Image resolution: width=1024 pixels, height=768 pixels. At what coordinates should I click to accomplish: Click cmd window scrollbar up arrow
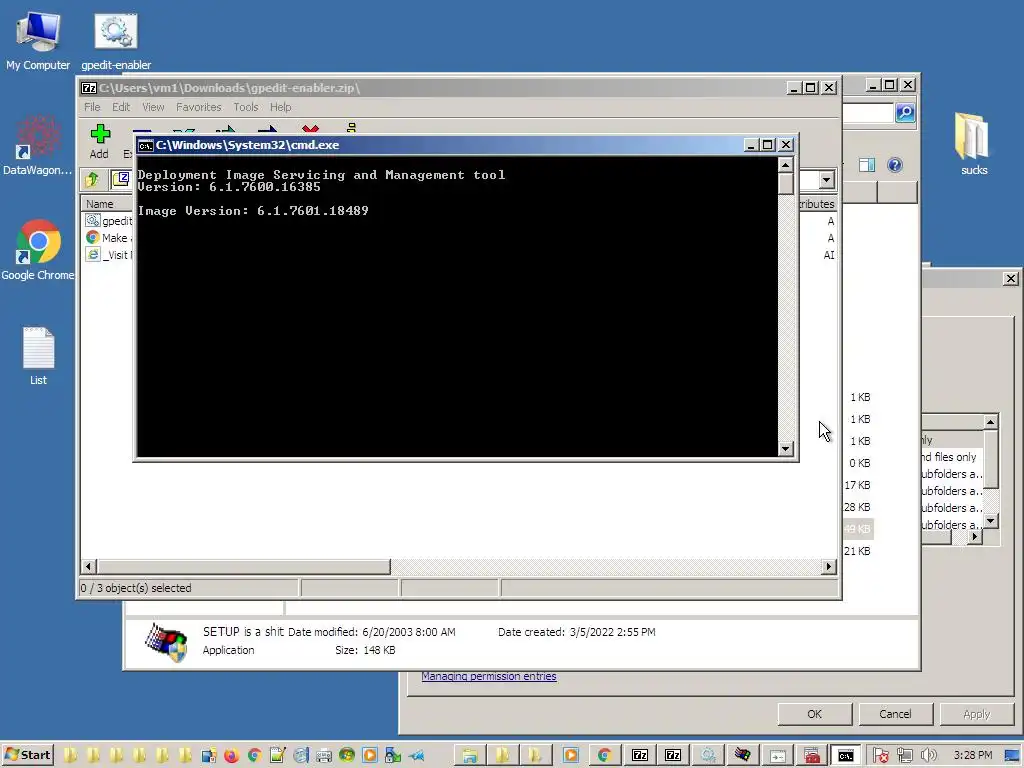(x=786, y=165)
